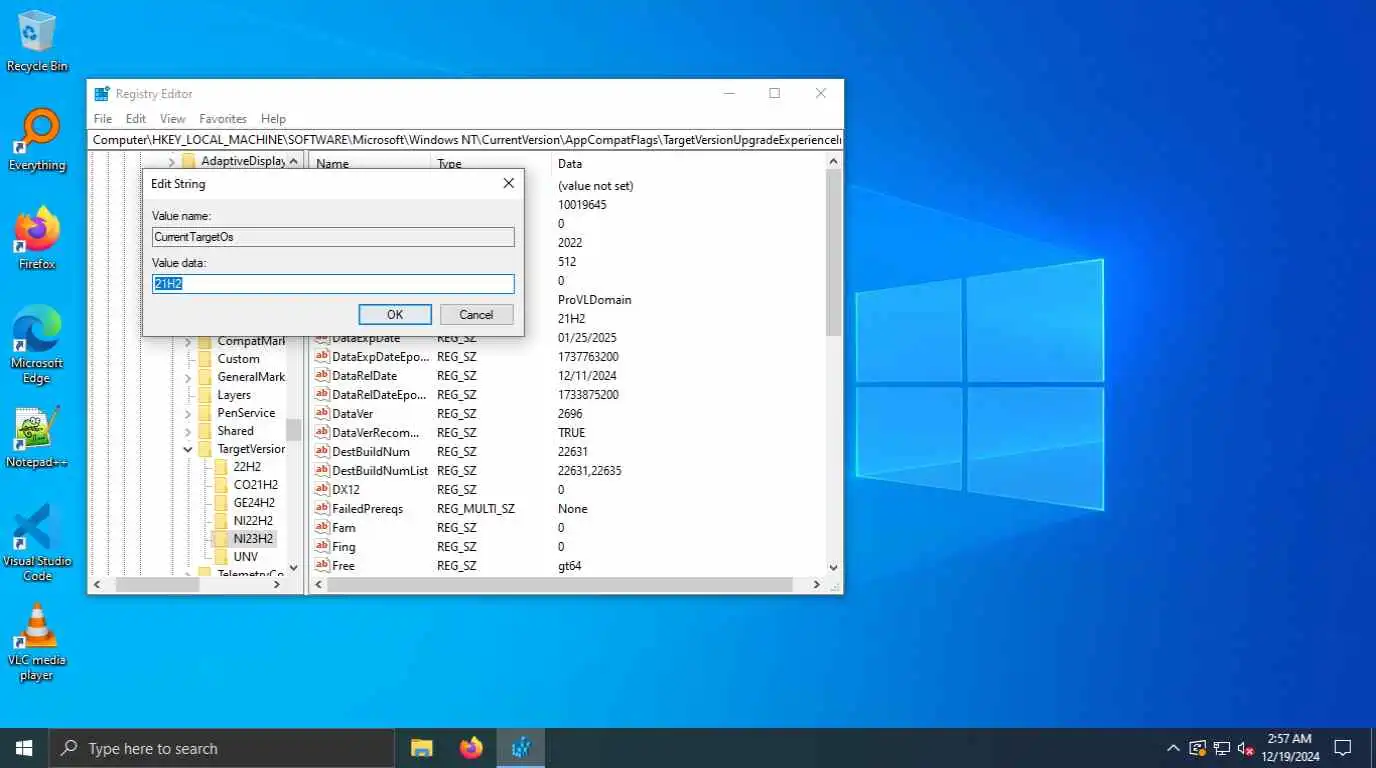Select the CO21H2 key folder

pos(255,485)
